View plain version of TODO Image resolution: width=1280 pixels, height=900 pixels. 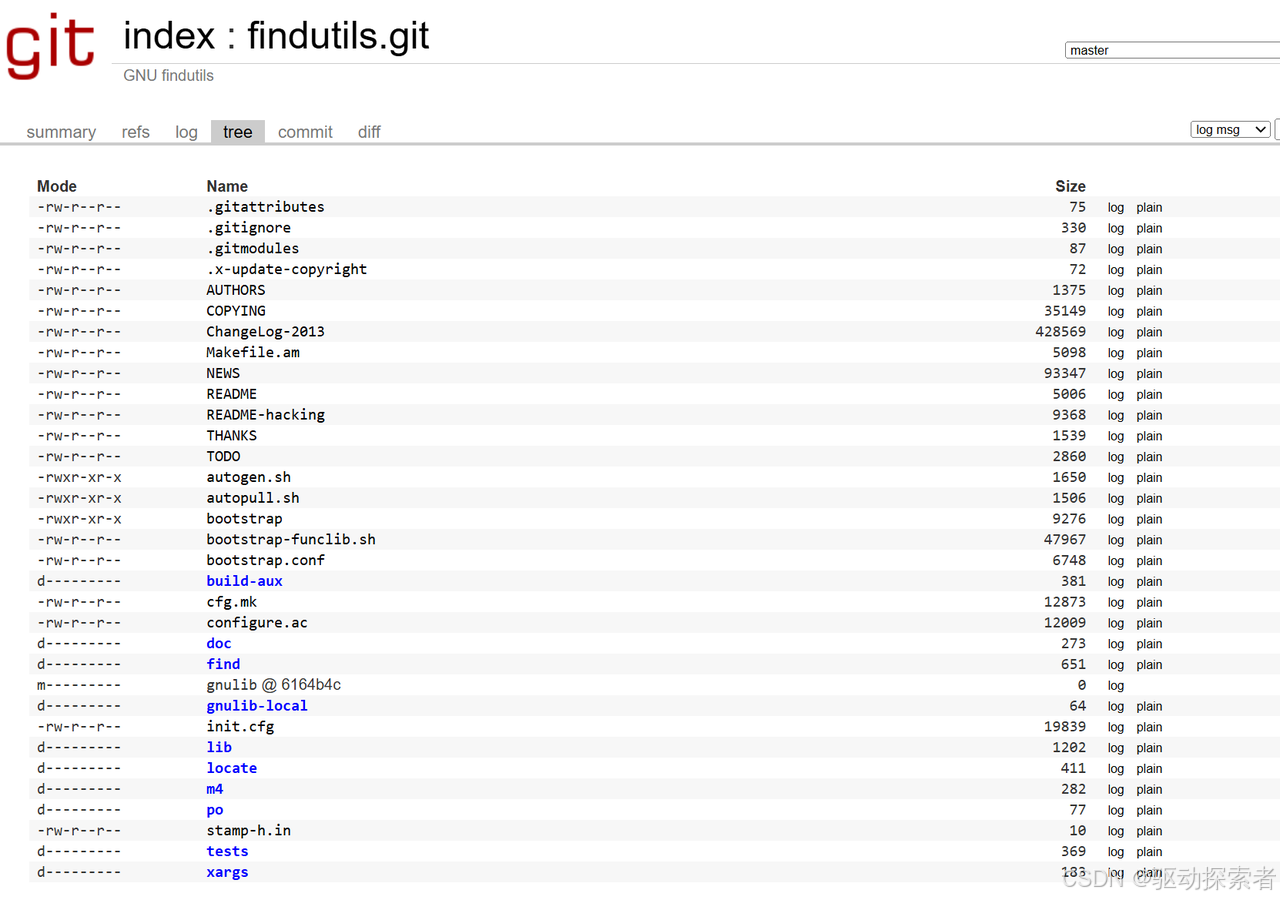click(x=1149, y=457)
